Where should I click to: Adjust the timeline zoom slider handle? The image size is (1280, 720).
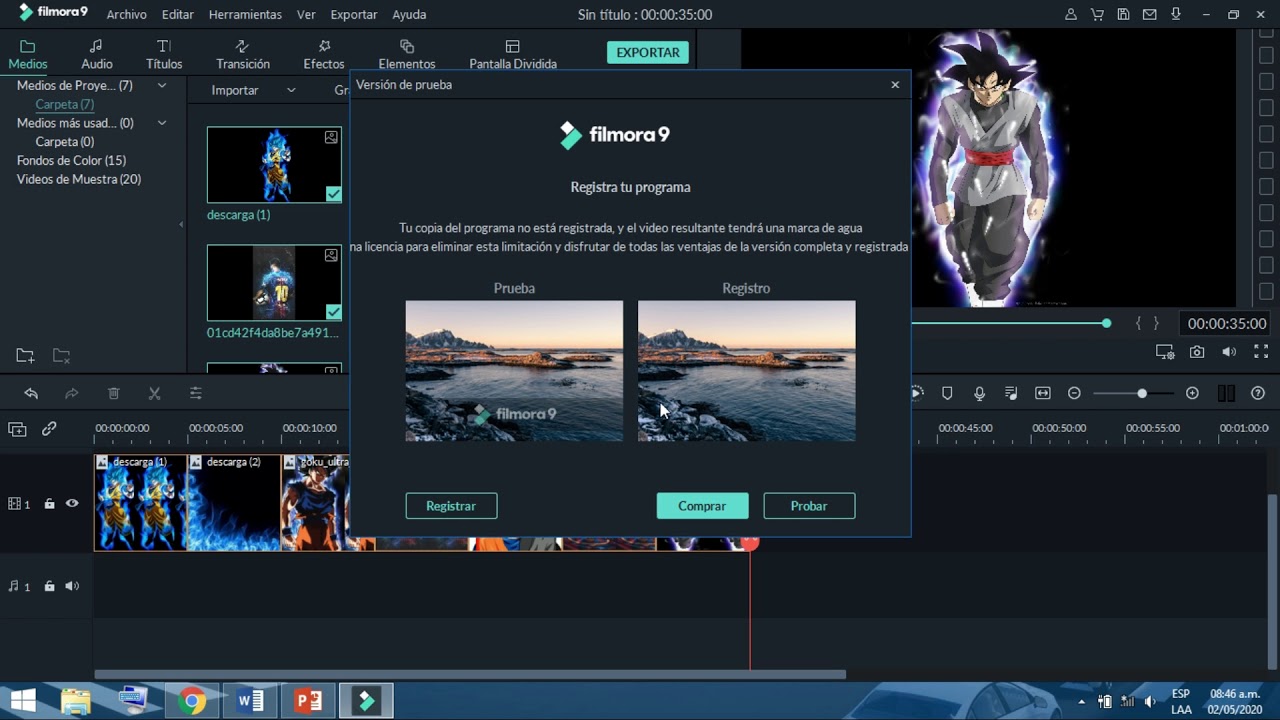click(1141, 393)
